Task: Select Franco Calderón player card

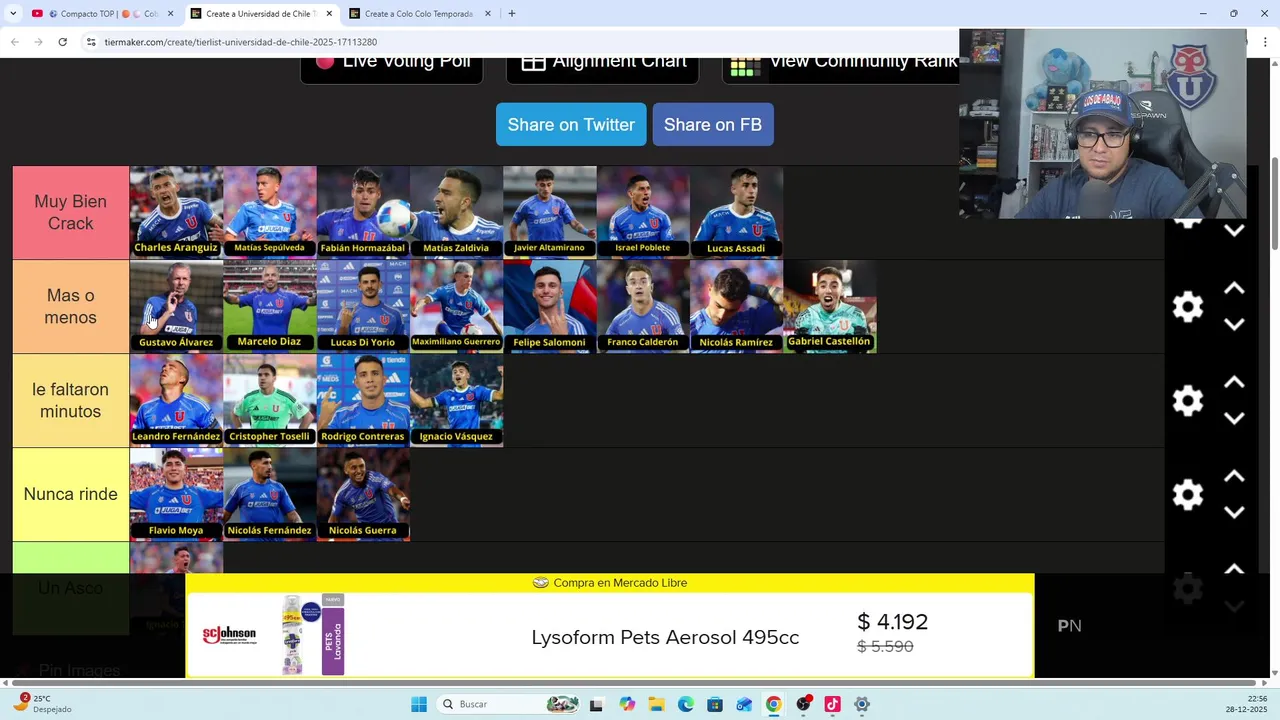Action: click(x=643, y=306)
